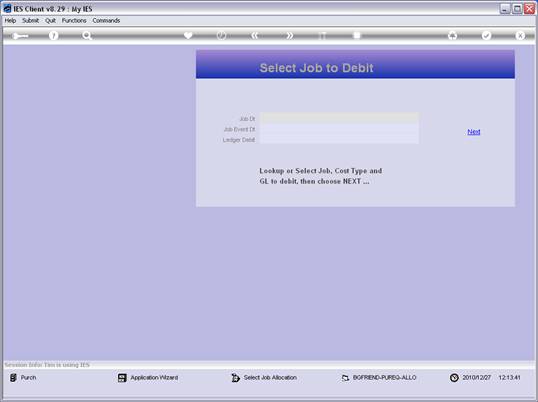Click the magnifier search toolbar icon
Viewport: 538px width, 402px height.
pyautogui.click(x=87, y=35)
